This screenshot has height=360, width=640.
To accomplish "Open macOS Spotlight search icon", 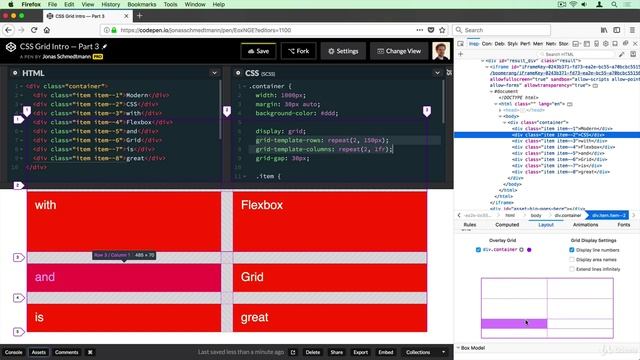I will point(614,4).
